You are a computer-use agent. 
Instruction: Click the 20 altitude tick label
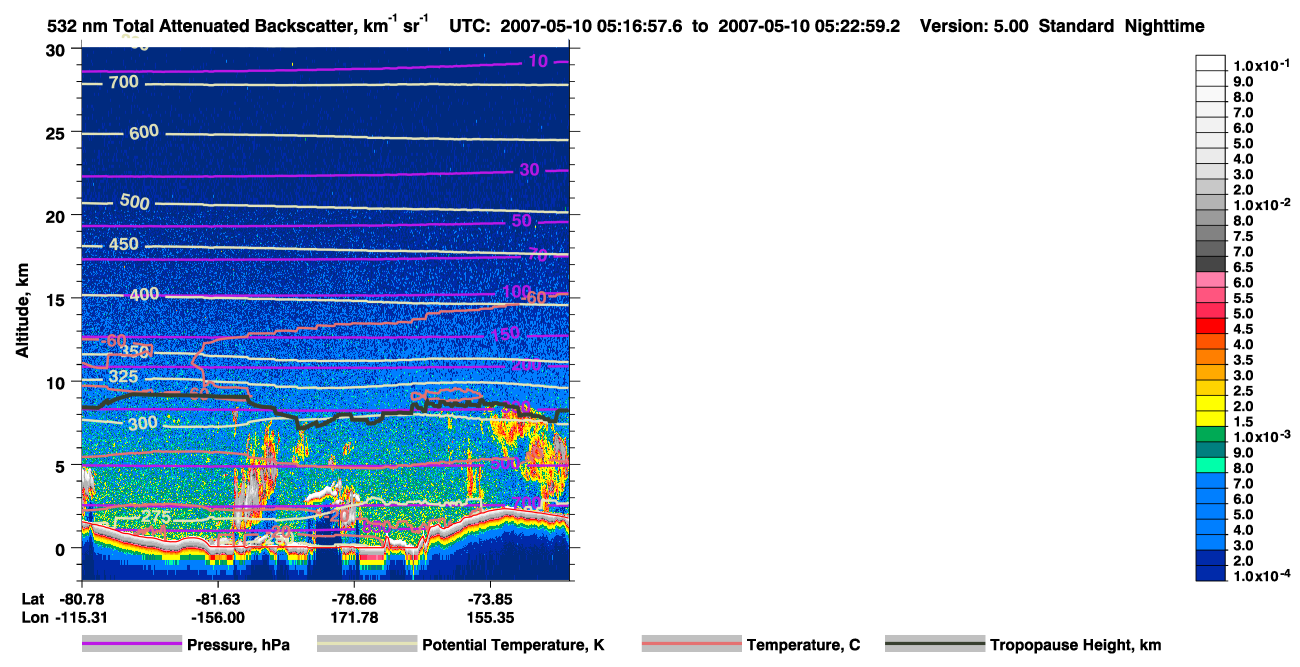(x=58, y=216)
